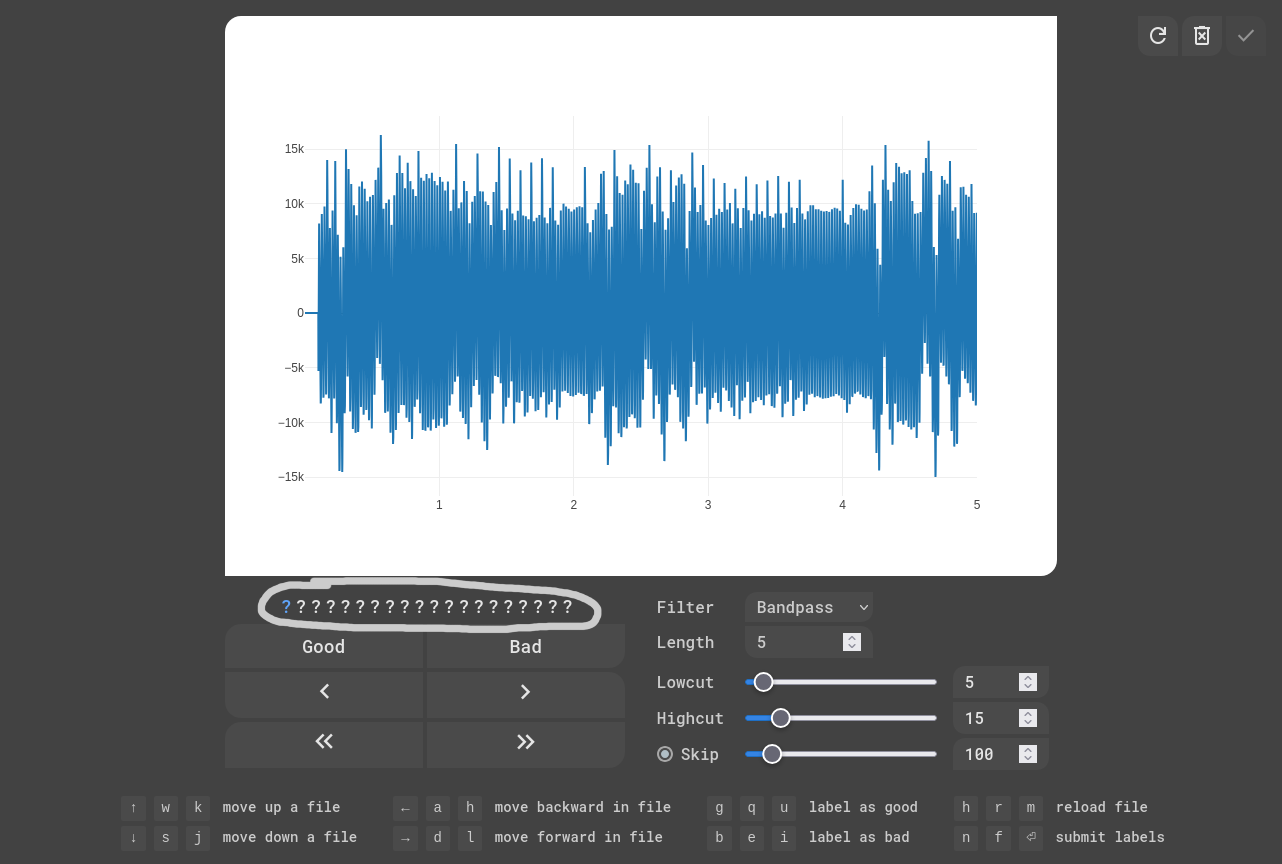Click the Lowcut value stepper arrows
1282x864 pixels.
click(1027, 682)
